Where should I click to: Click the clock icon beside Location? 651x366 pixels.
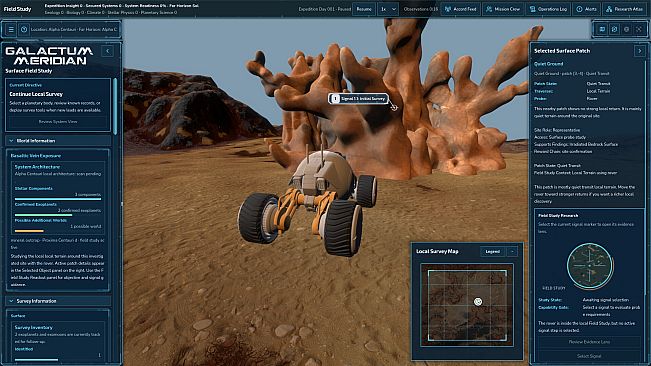(24, 29)
